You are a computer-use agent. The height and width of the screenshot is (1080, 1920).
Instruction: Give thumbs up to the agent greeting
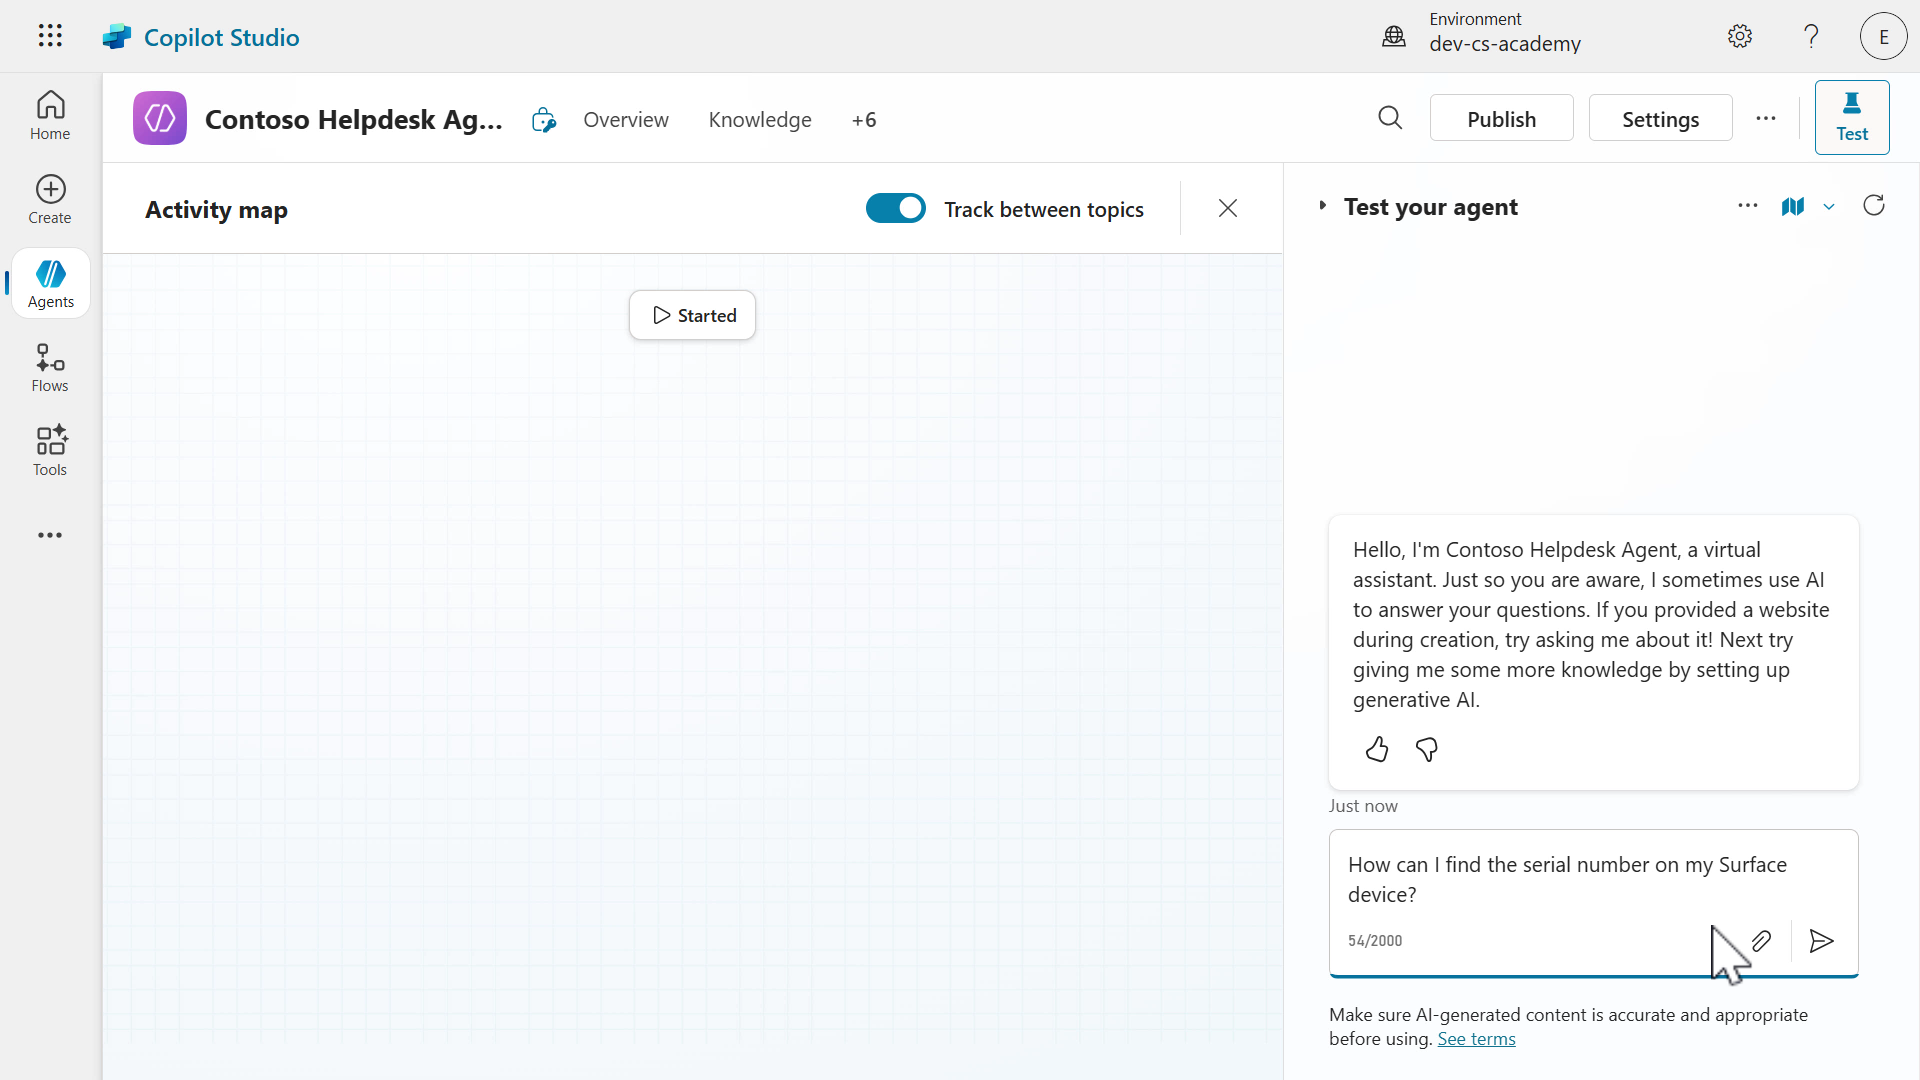tap(1376, 749)
